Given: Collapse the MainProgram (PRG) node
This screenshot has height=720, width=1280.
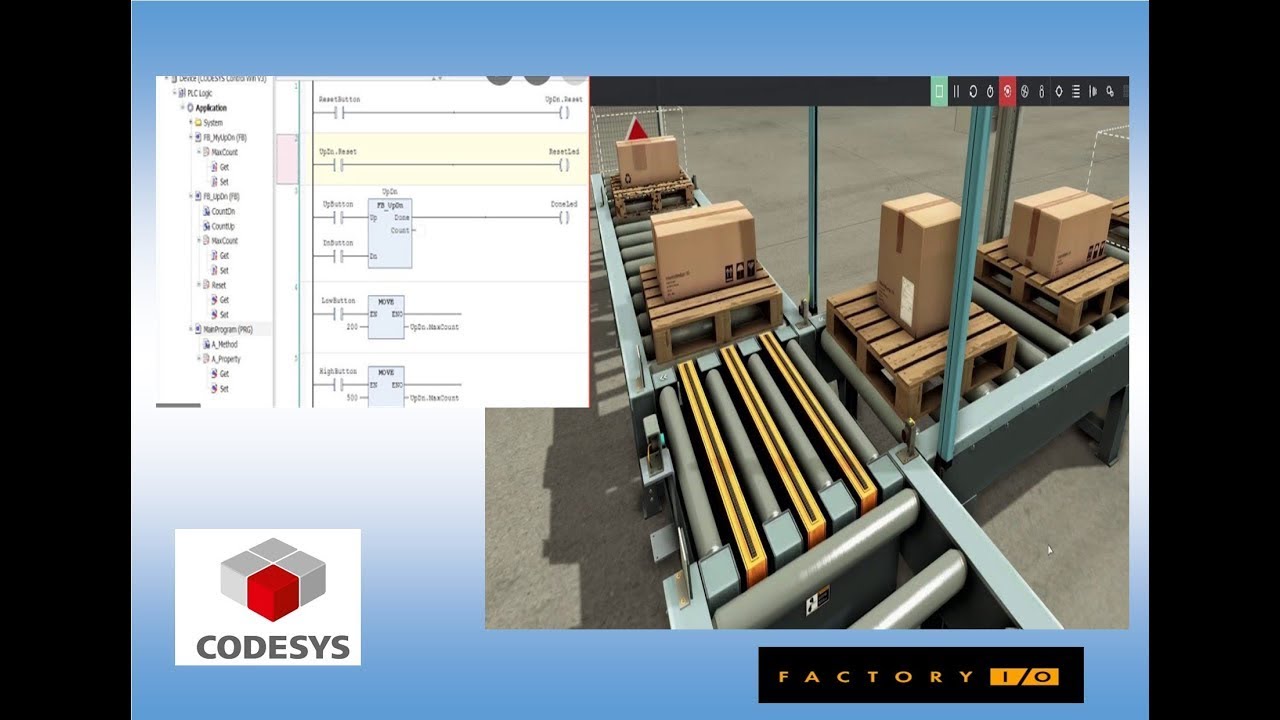Looking at the screenshot, I should [x=190, y=329].
